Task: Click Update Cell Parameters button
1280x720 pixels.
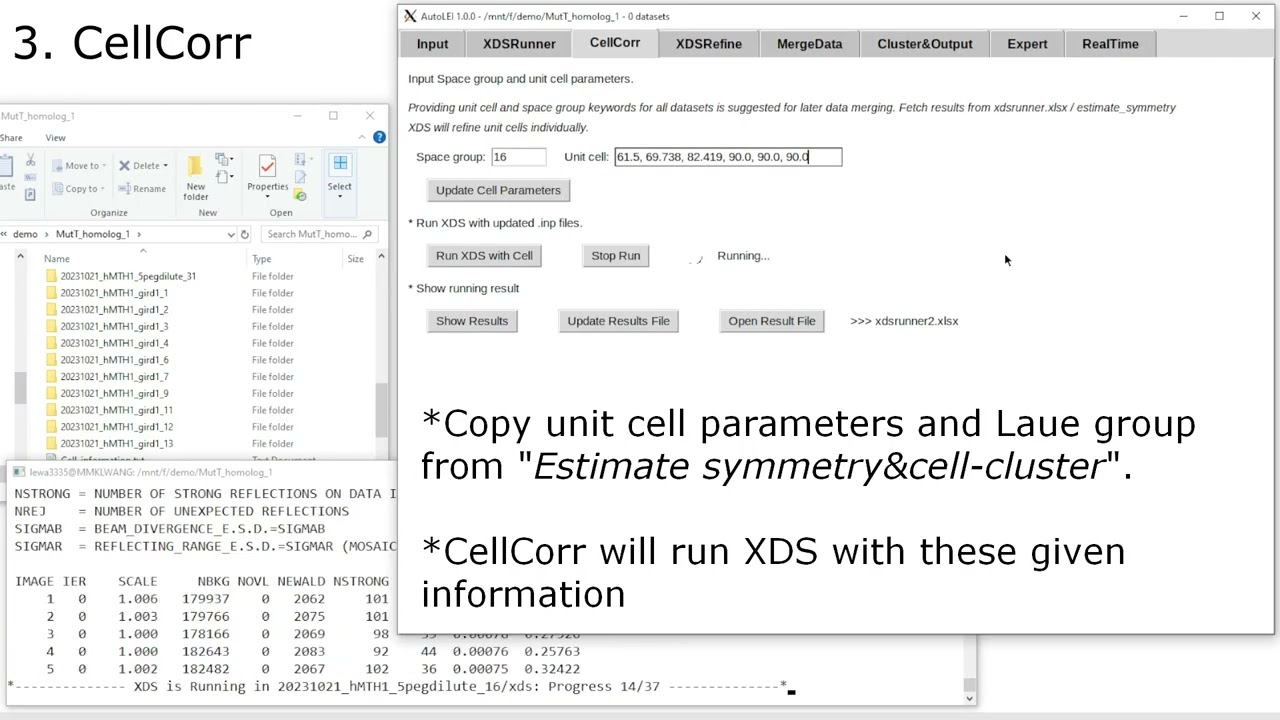Action: 498,190
